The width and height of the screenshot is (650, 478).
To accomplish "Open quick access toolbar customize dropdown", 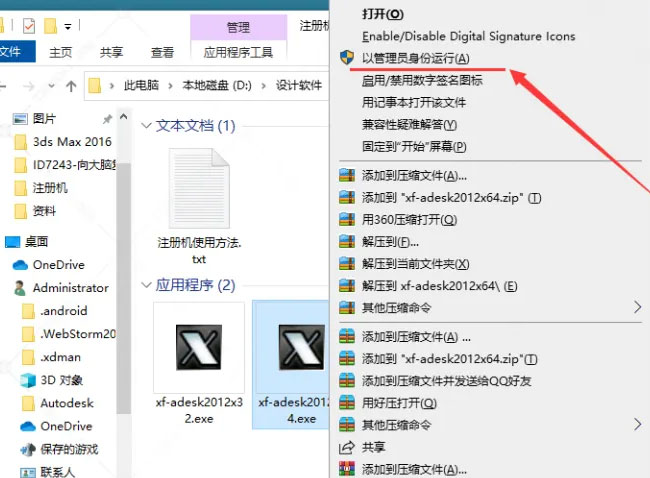I will coord(68,27).
